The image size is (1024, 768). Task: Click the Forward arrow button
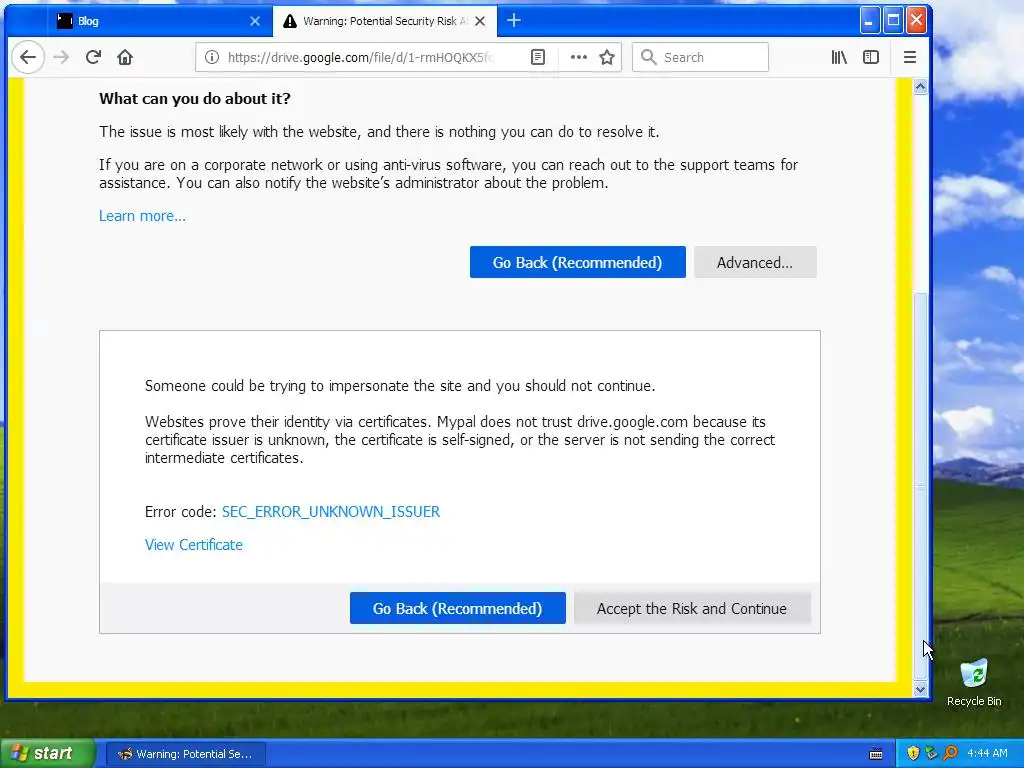tap(61, 57)
